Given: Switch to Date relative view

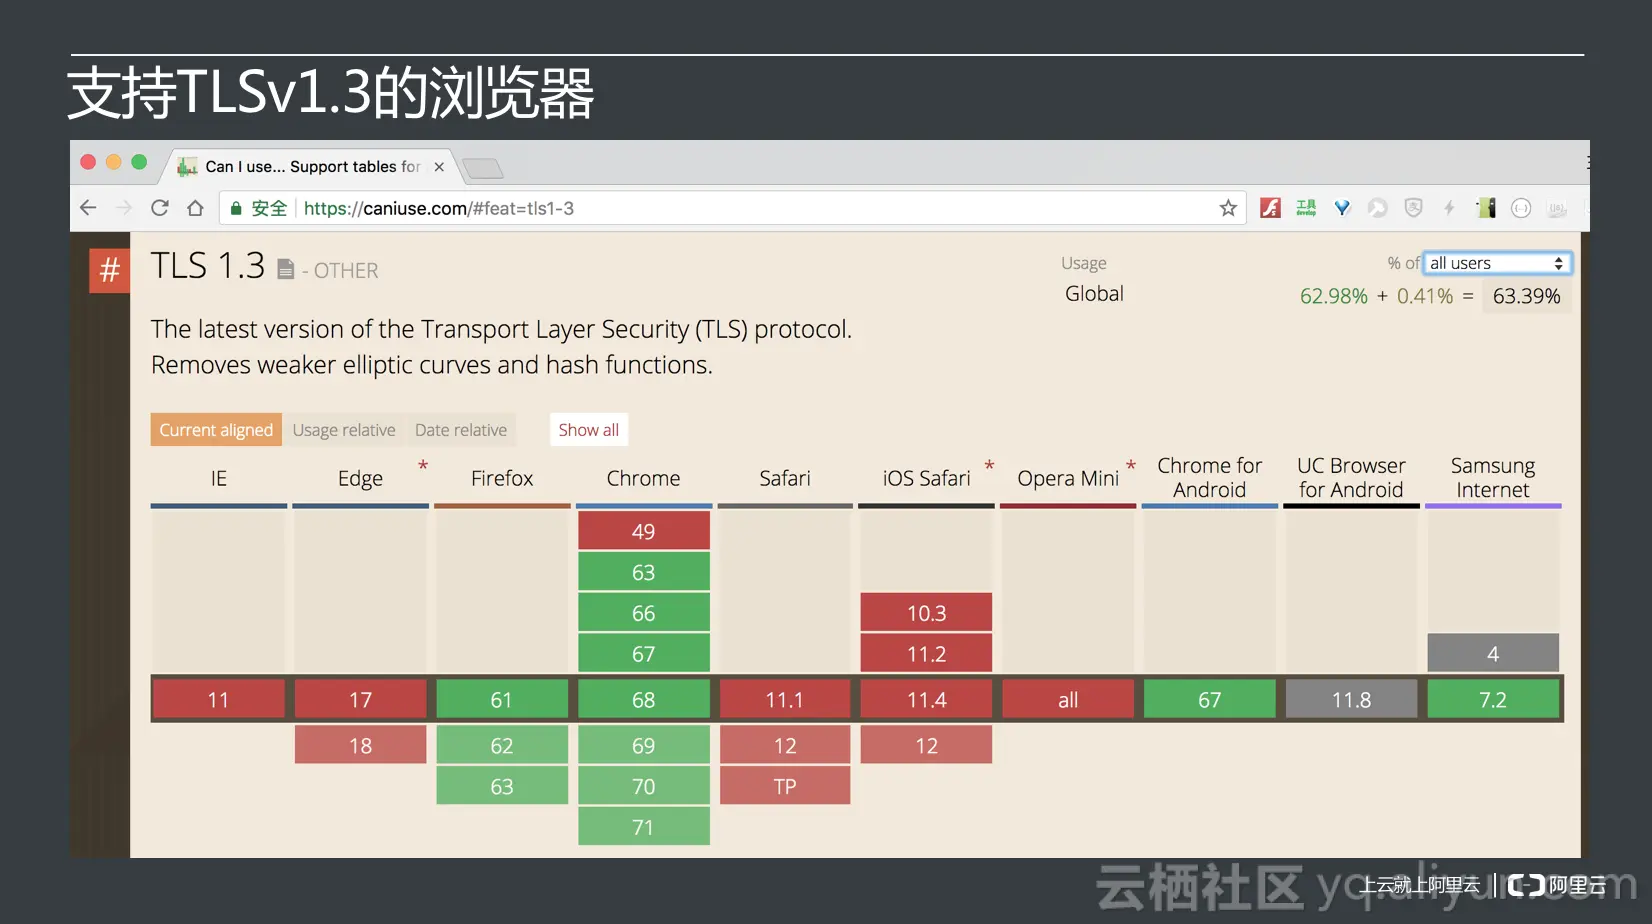Looking at the screenshot, I should click(461, 430).
